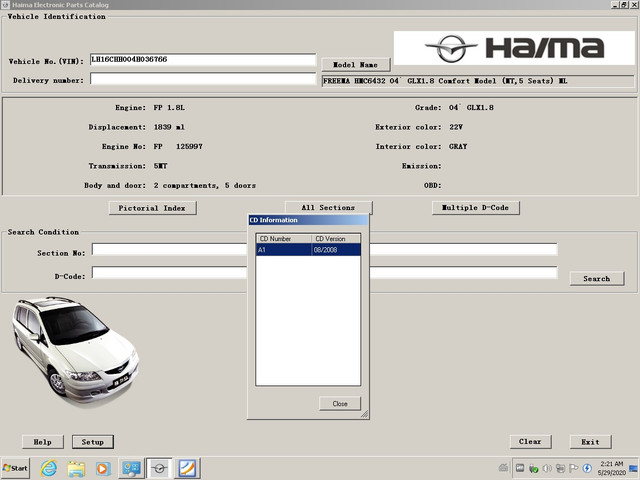Click the exterior color value 22V
The image size is (640, 480).
(x=456, y=127)
